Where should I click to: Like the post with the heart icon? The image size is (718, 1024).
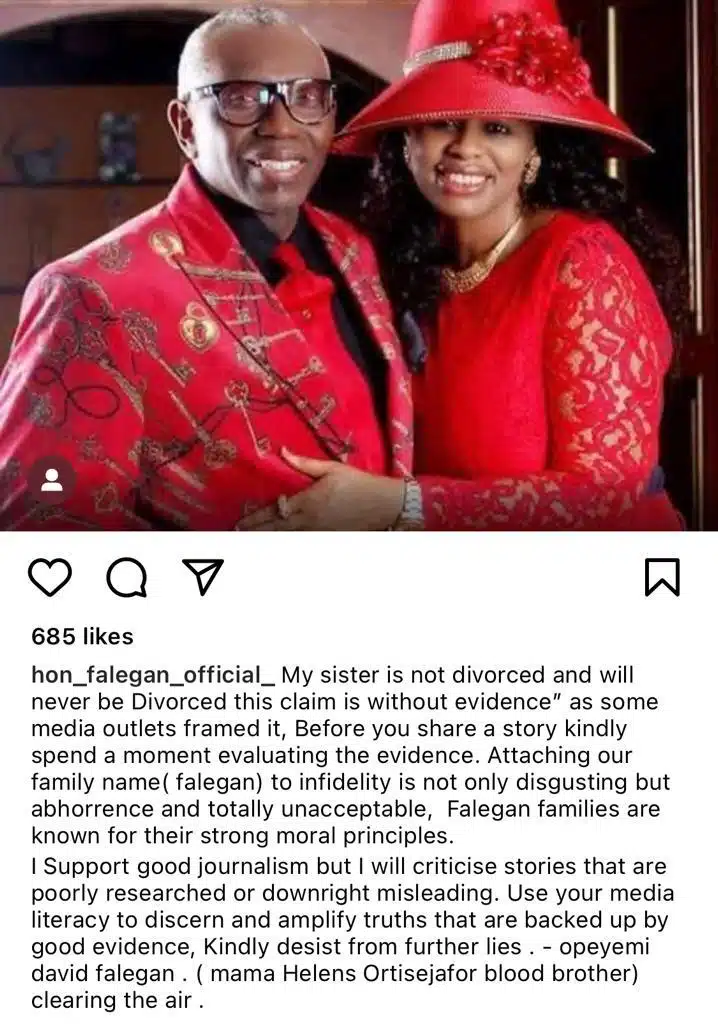[x=50, y=577]
